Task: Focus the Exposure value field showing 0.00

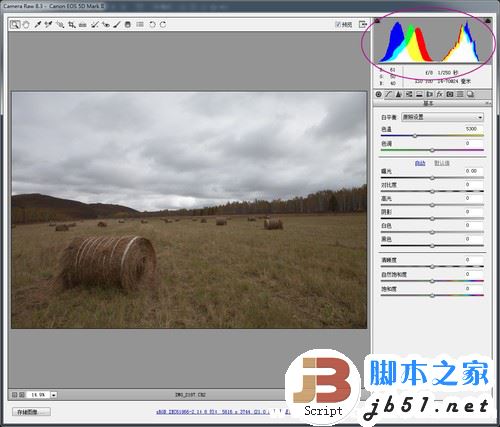Action: point(474,171)
